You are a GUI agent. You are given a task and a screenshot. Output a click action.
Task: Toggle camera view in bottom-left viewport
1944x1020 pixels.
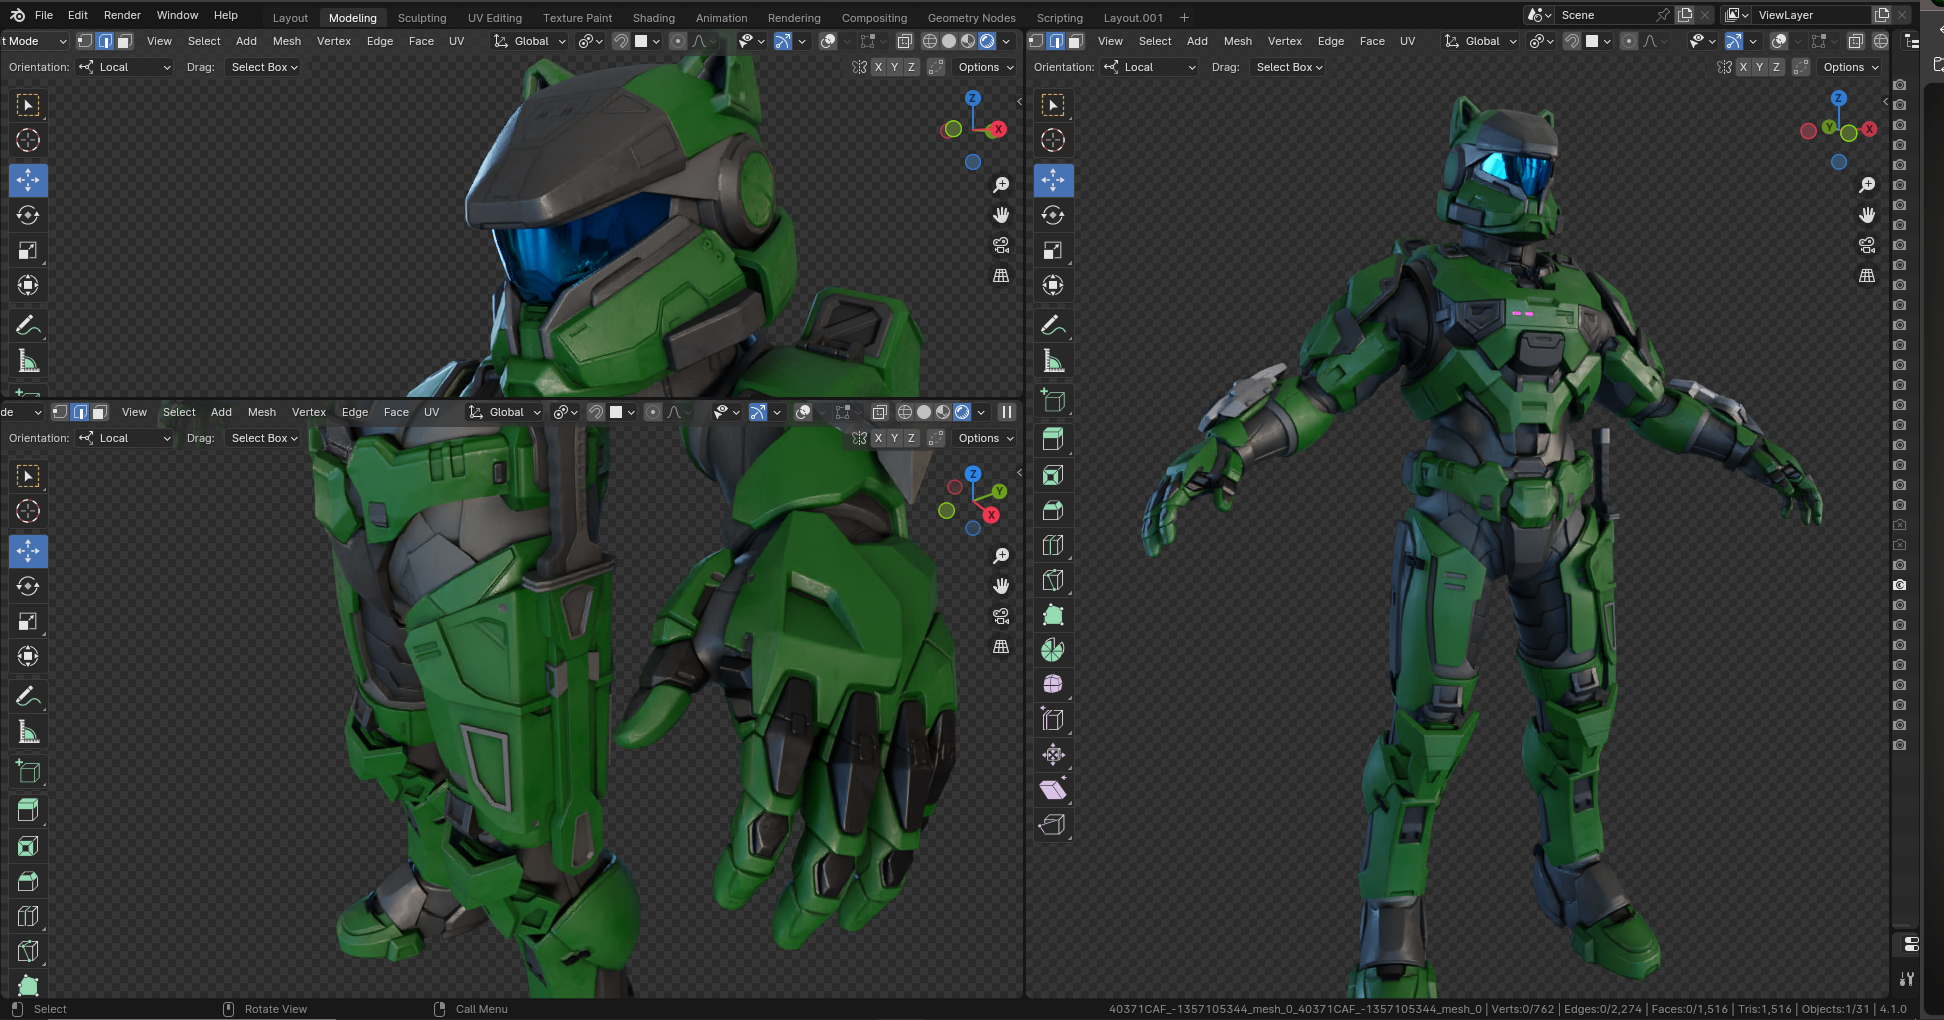pyautogui.click(x=1001, y=616)
